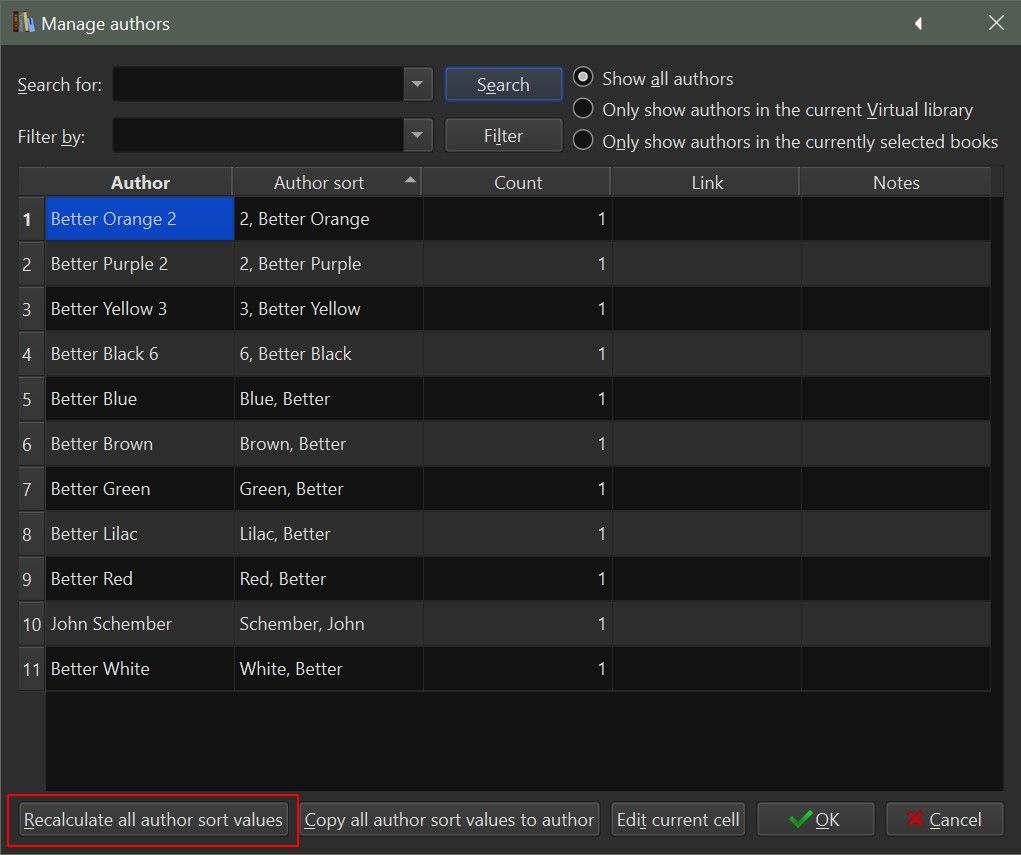
Task: Click the Count column header
Action: (517, 182)
